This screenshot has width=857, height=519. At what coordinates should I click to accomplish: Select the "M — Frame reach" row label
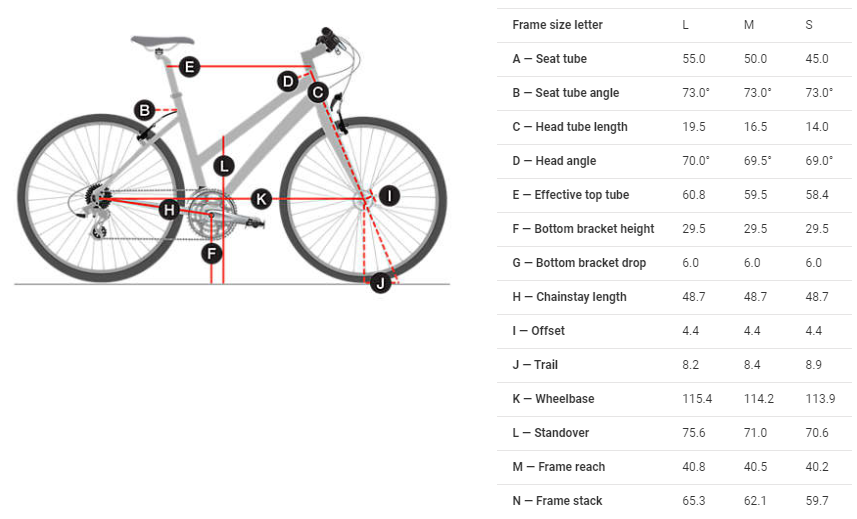[x=558, y=467]
